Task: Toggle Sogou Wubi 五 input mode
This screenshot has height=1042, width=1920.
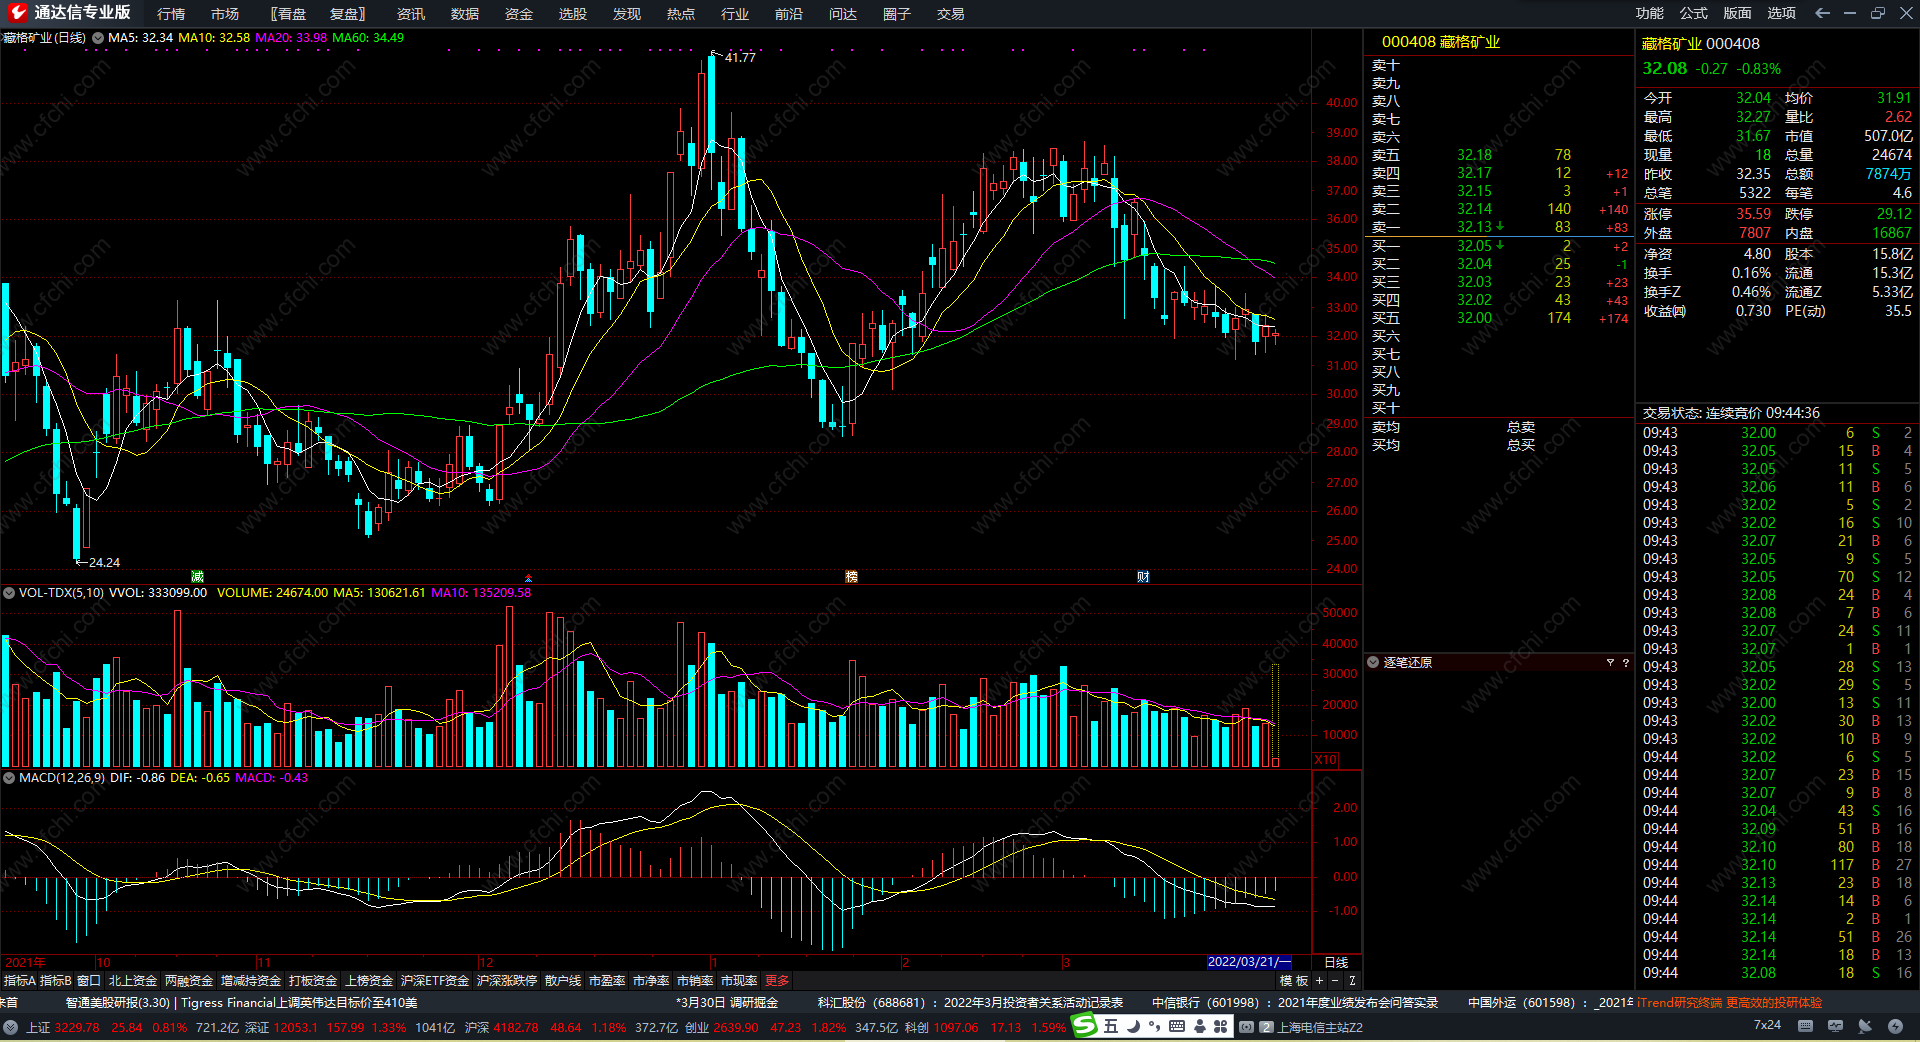Action: pos(1111,1026)
